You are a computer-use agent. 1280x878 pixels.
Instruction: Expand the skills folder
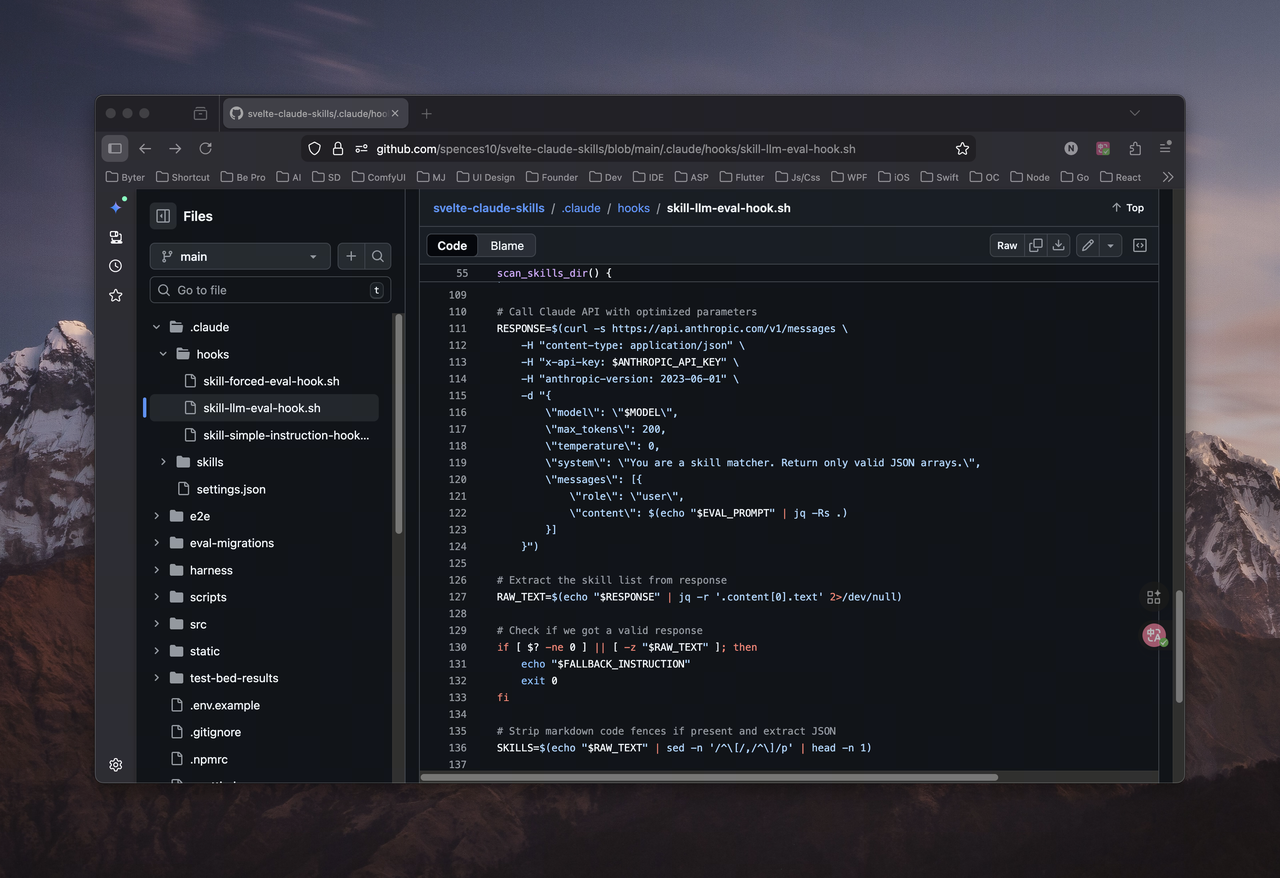pyautogui.click(x=164, y=462)
